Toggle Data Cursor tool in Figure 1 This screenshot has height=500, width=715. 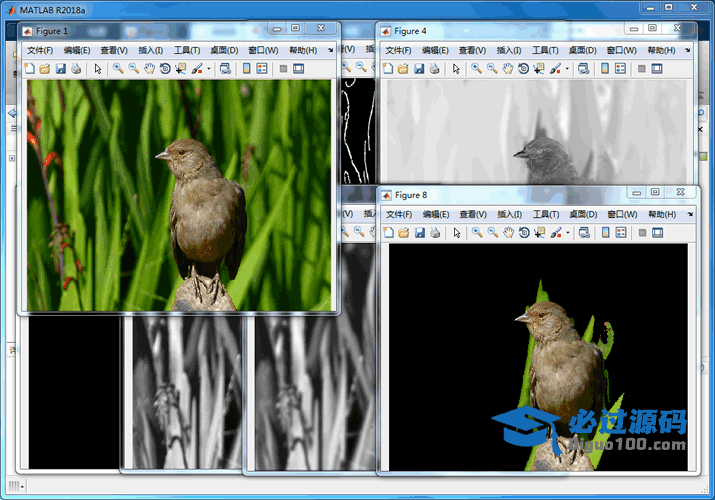[180, 69]
